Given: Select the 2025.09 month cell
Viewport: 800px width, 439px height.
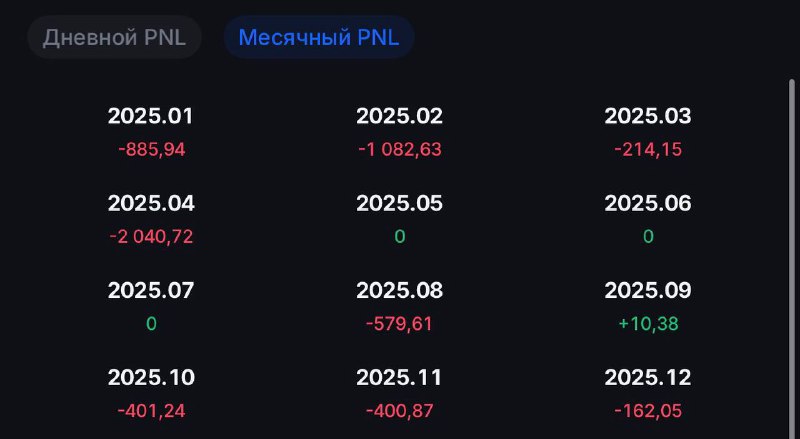Looking at the screenshot, I should 648,307.
